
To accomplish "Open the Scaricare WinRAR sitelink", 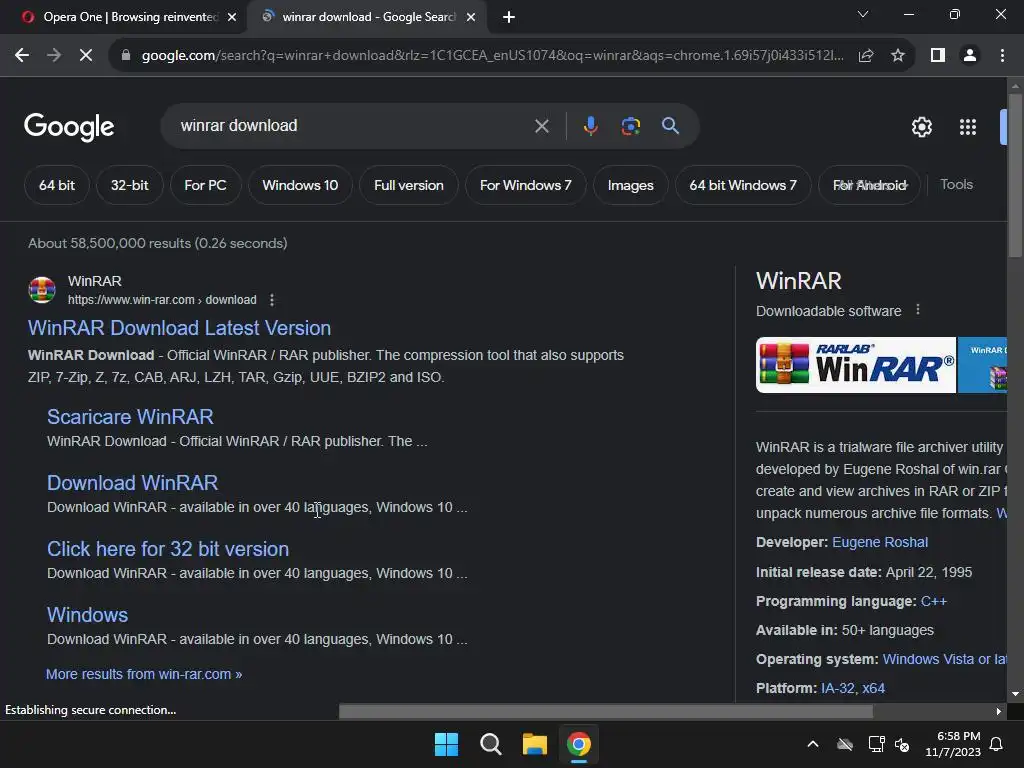I will point(130,417).
